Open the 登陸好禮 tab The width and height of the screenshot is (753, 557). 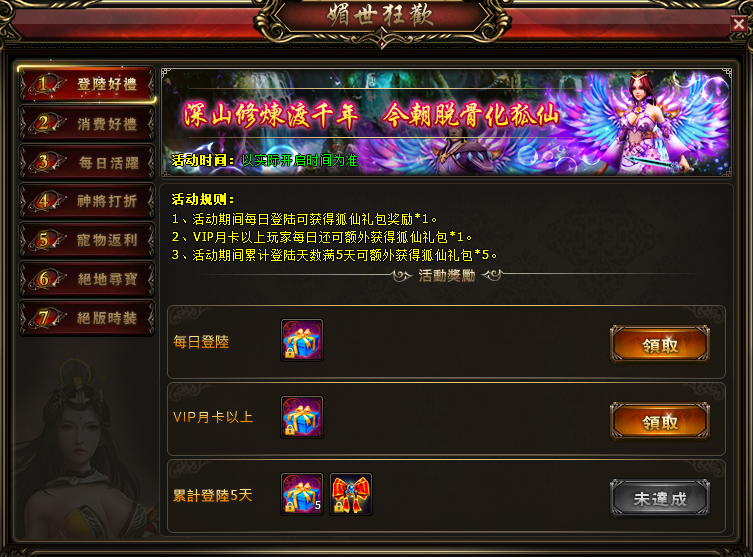coord(87,85)
